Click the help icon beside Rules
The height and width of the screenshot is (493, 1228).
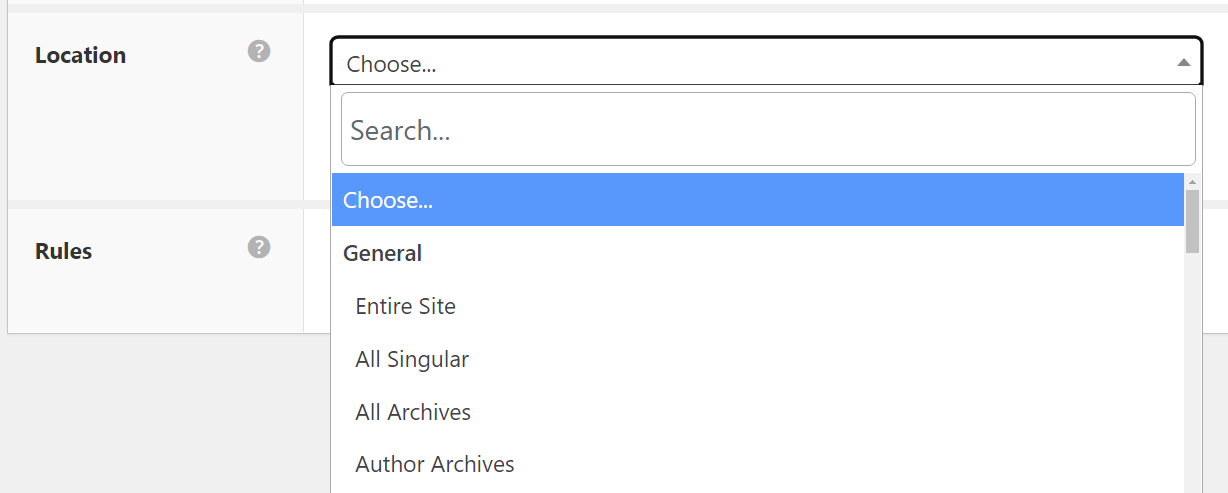[259, 247]
